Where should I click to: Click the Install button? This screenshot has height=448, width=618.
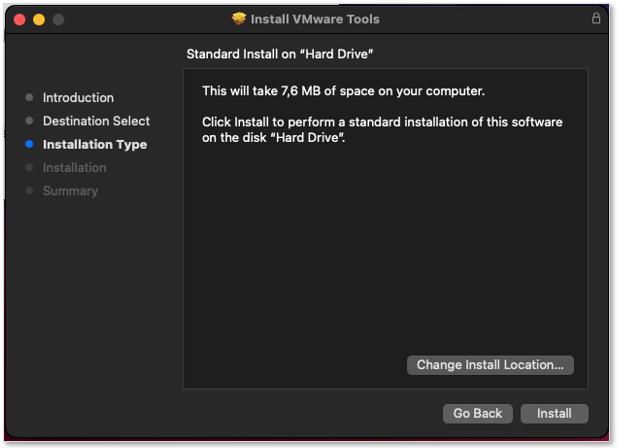(x=554, y=413)
